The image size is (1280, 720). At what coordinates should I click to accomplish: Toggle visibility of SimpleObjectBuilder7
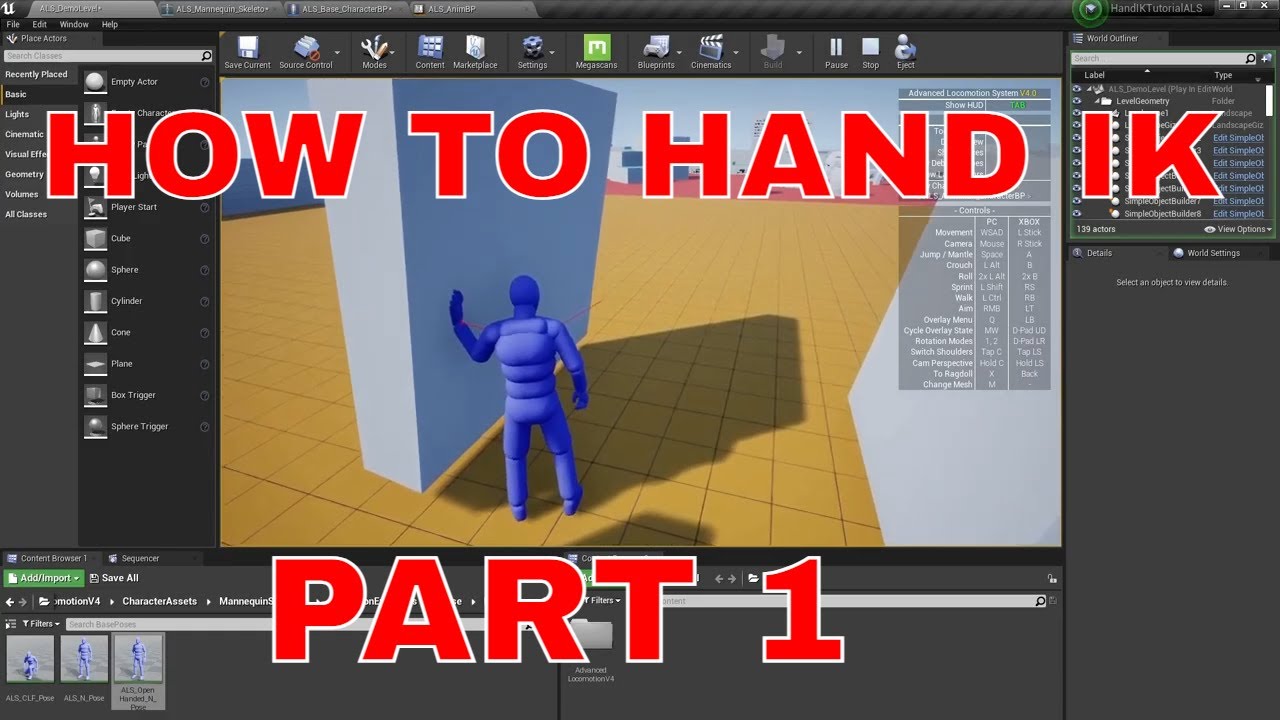coord(1077,201)
